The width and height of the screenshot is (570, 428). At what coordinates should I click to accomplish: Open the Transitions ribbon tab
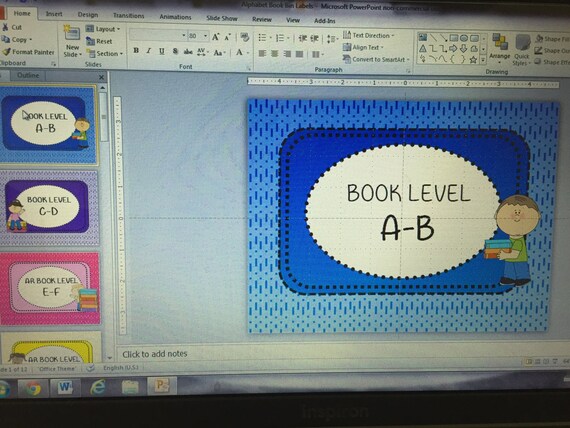point(128,16)
